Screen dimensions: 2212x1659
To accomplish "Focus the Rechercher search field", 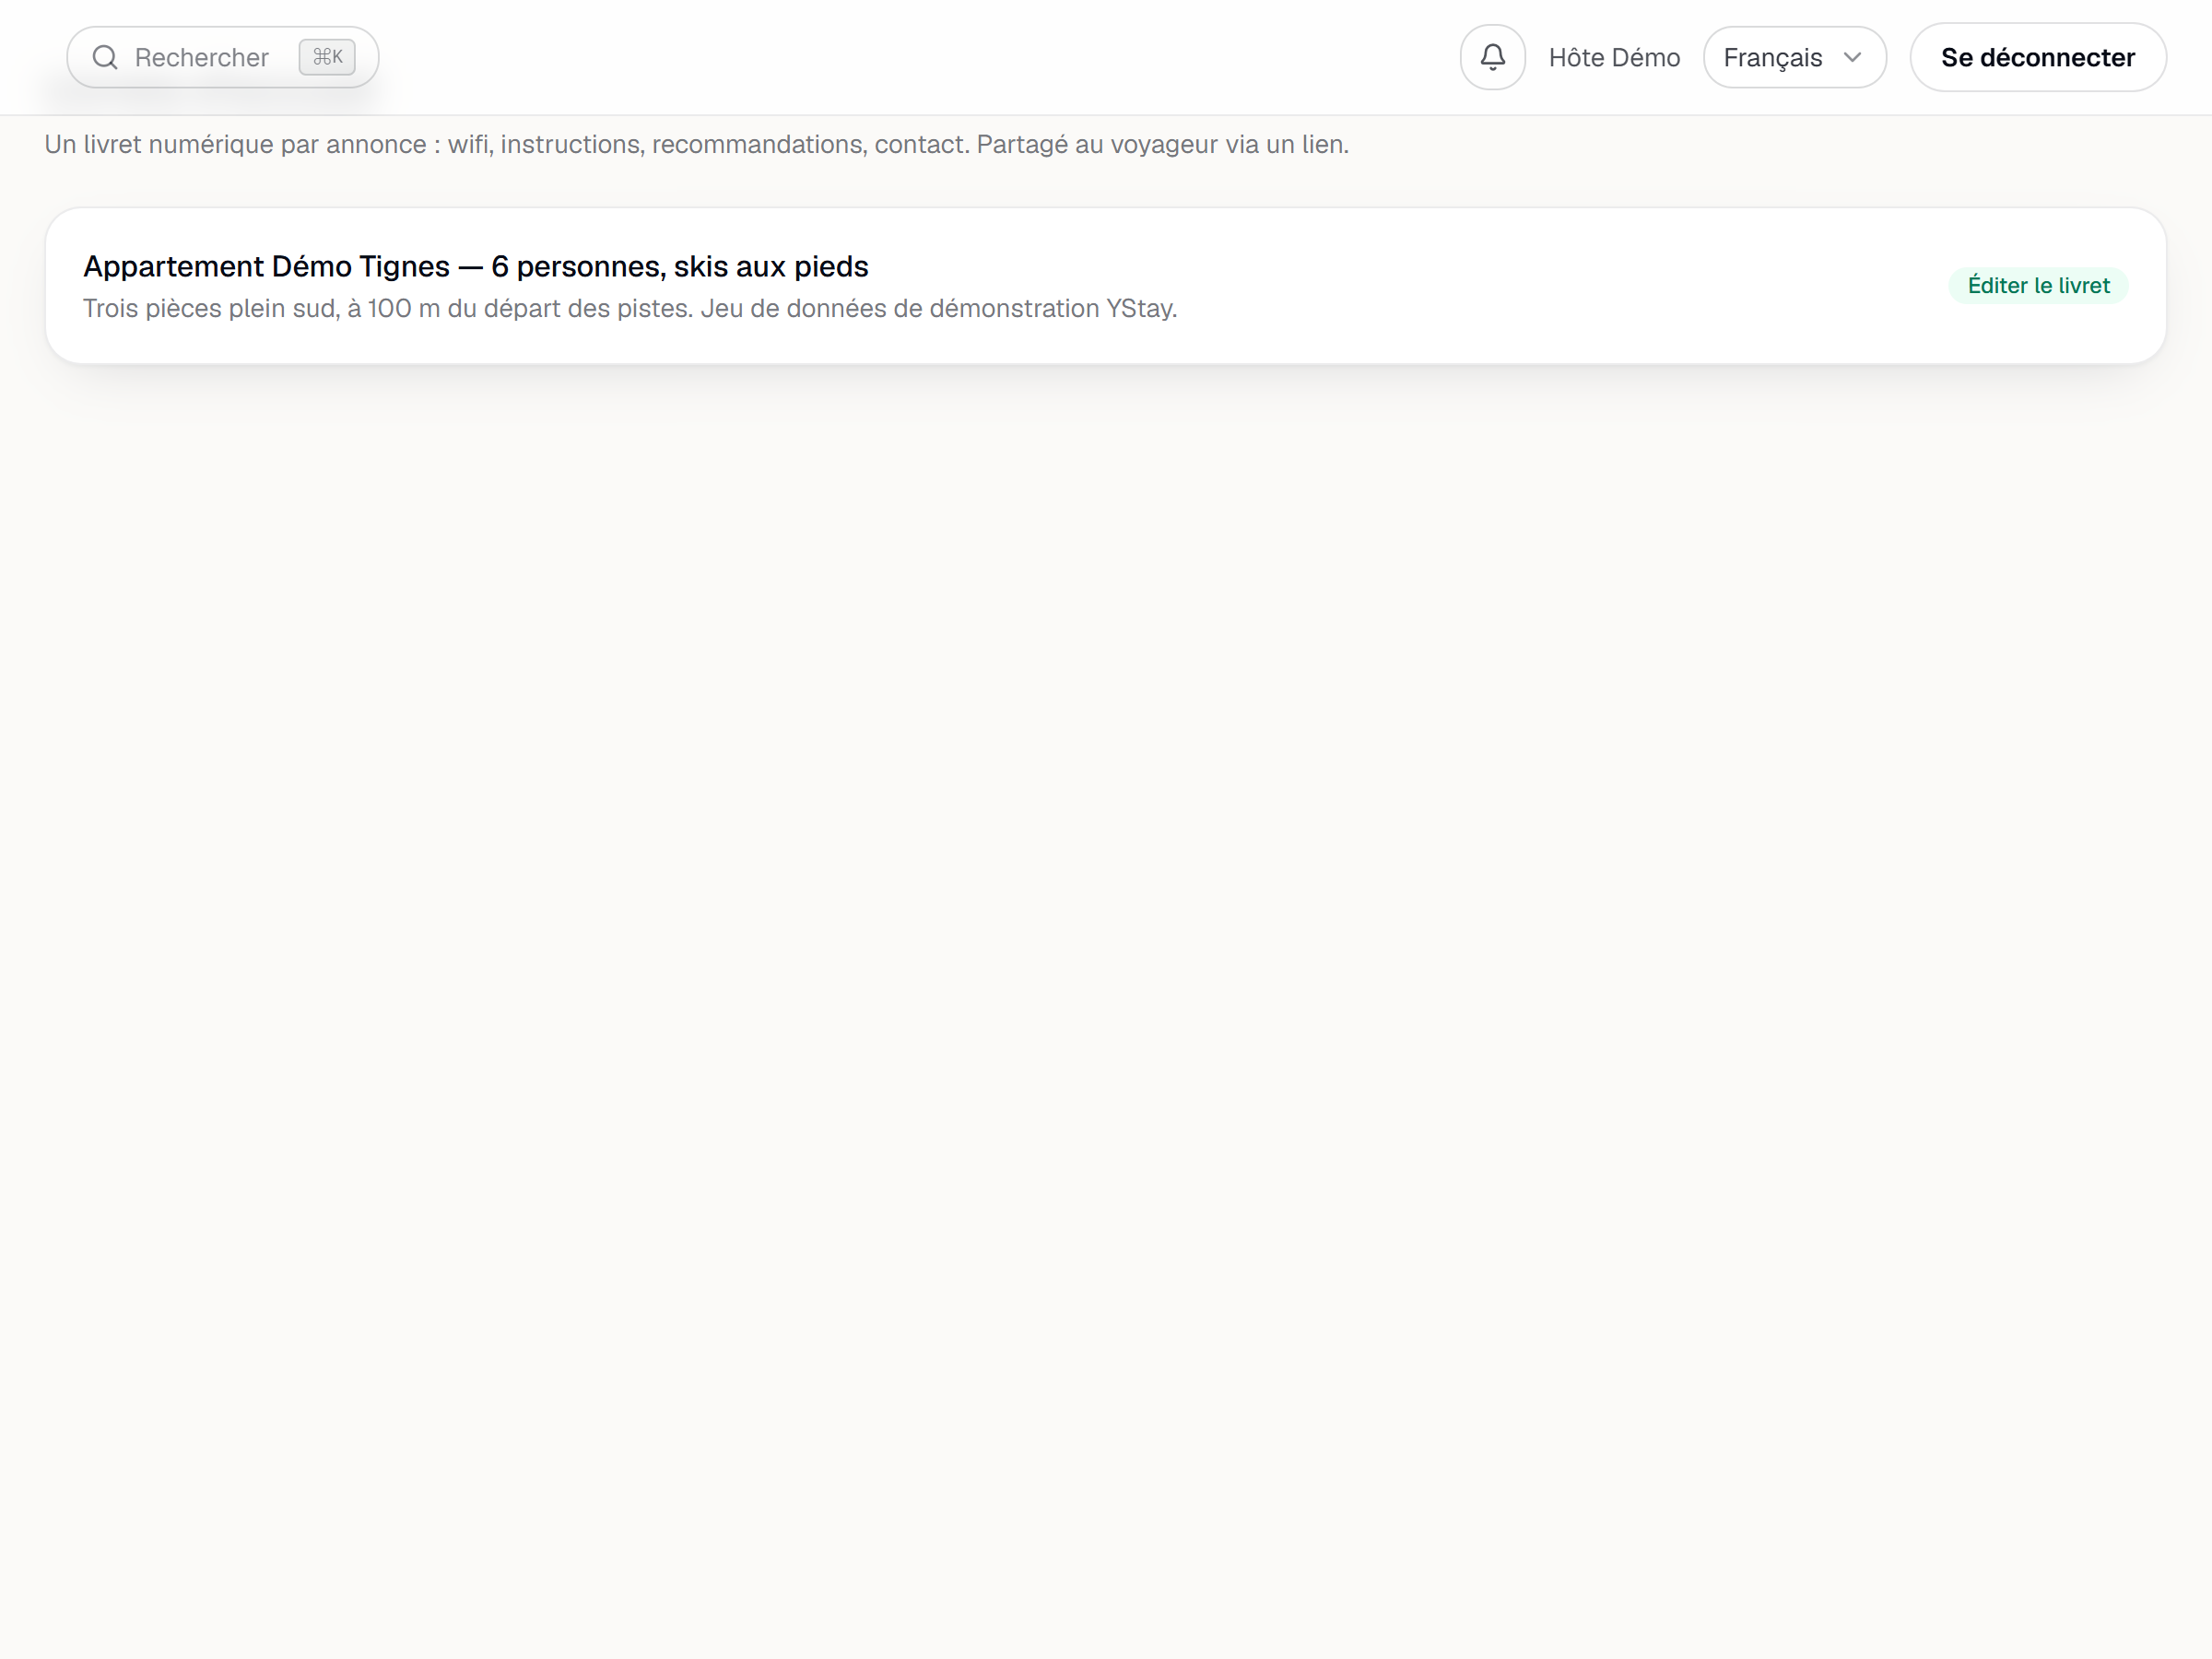I will click(222, 57).
